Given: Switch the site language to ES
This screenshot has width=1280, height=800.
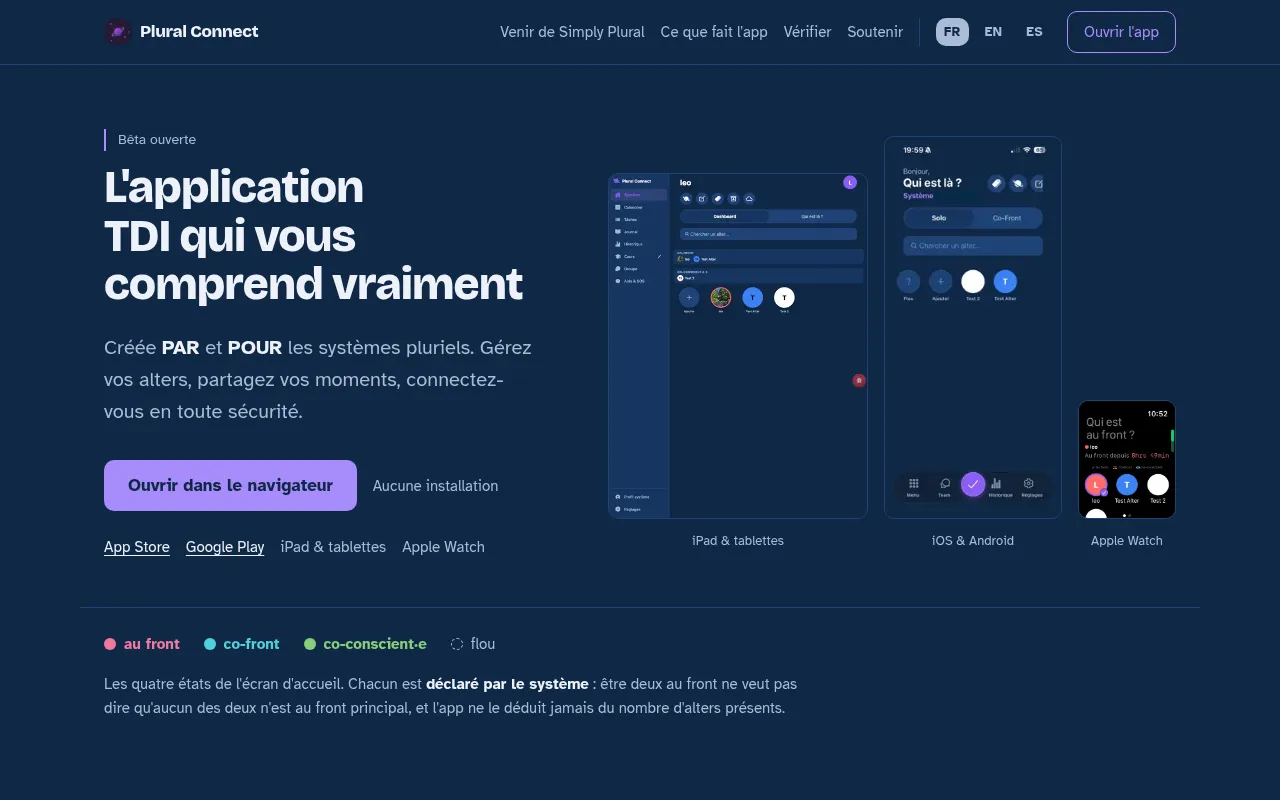Looking at the screenshot, I should point(1034,32).
